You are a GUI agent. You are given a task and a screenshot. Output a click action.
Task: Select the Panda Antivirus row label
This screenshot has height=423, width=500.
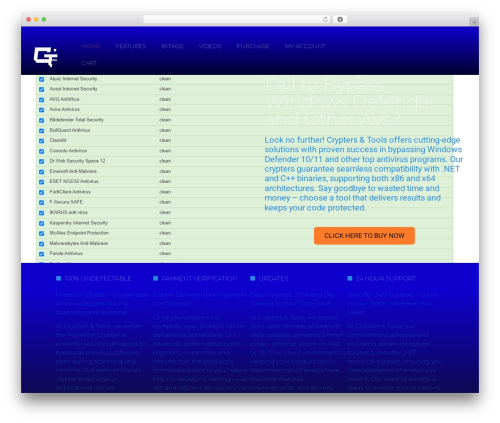66,253
